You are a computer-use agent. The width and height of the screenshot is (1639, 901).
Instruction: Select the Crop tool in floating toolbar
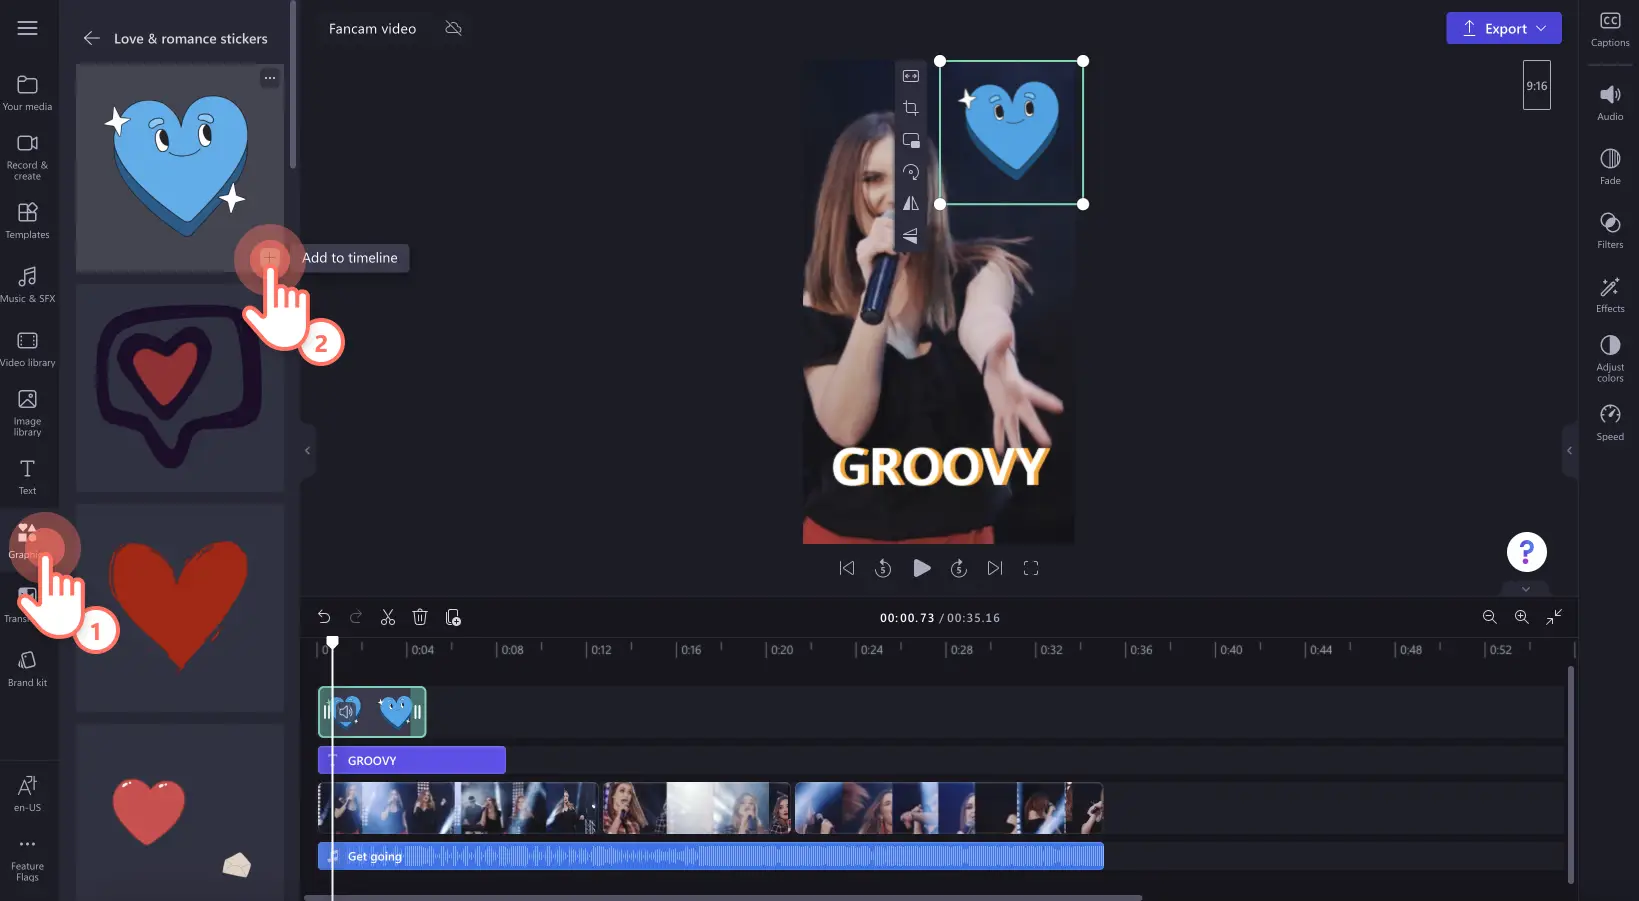pyautogui.click(x=911, y=108)
